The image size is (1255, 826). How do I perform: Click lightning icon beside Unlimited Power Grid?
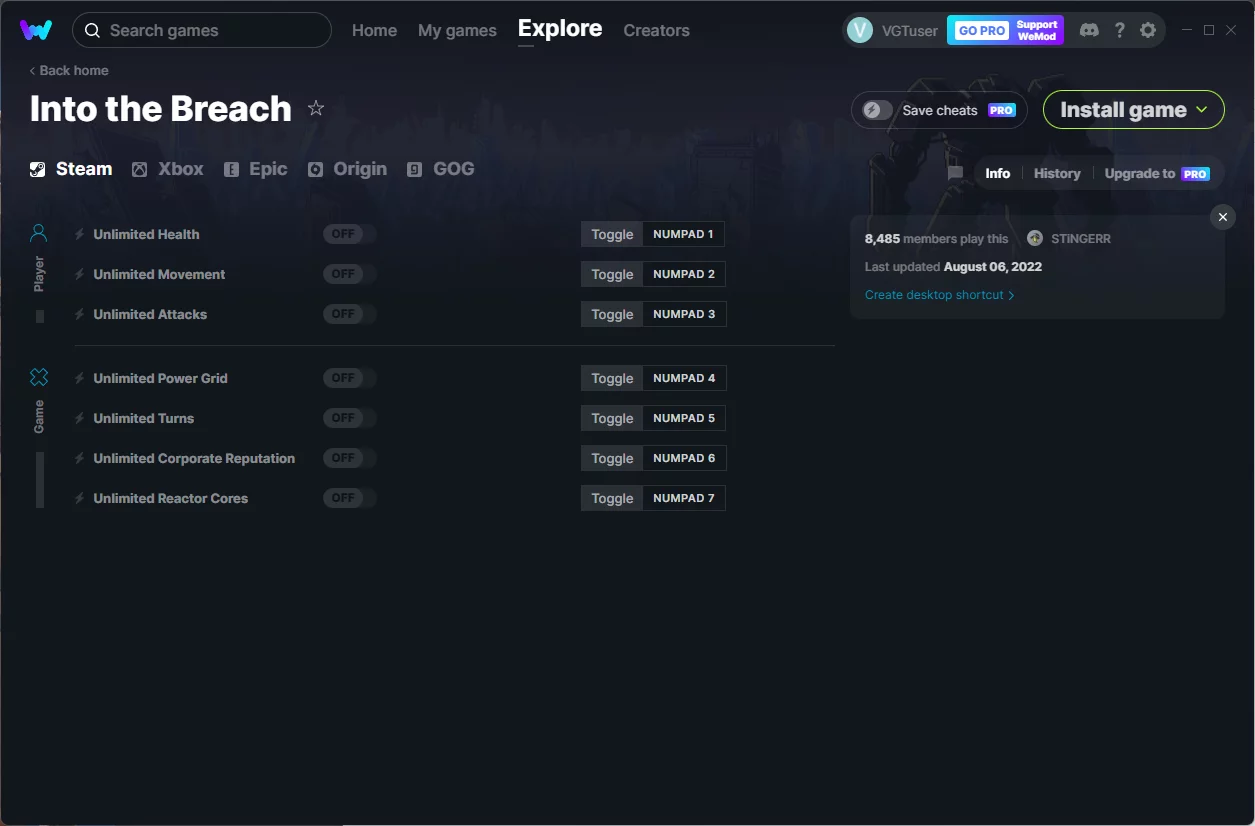tap(80, 378)
